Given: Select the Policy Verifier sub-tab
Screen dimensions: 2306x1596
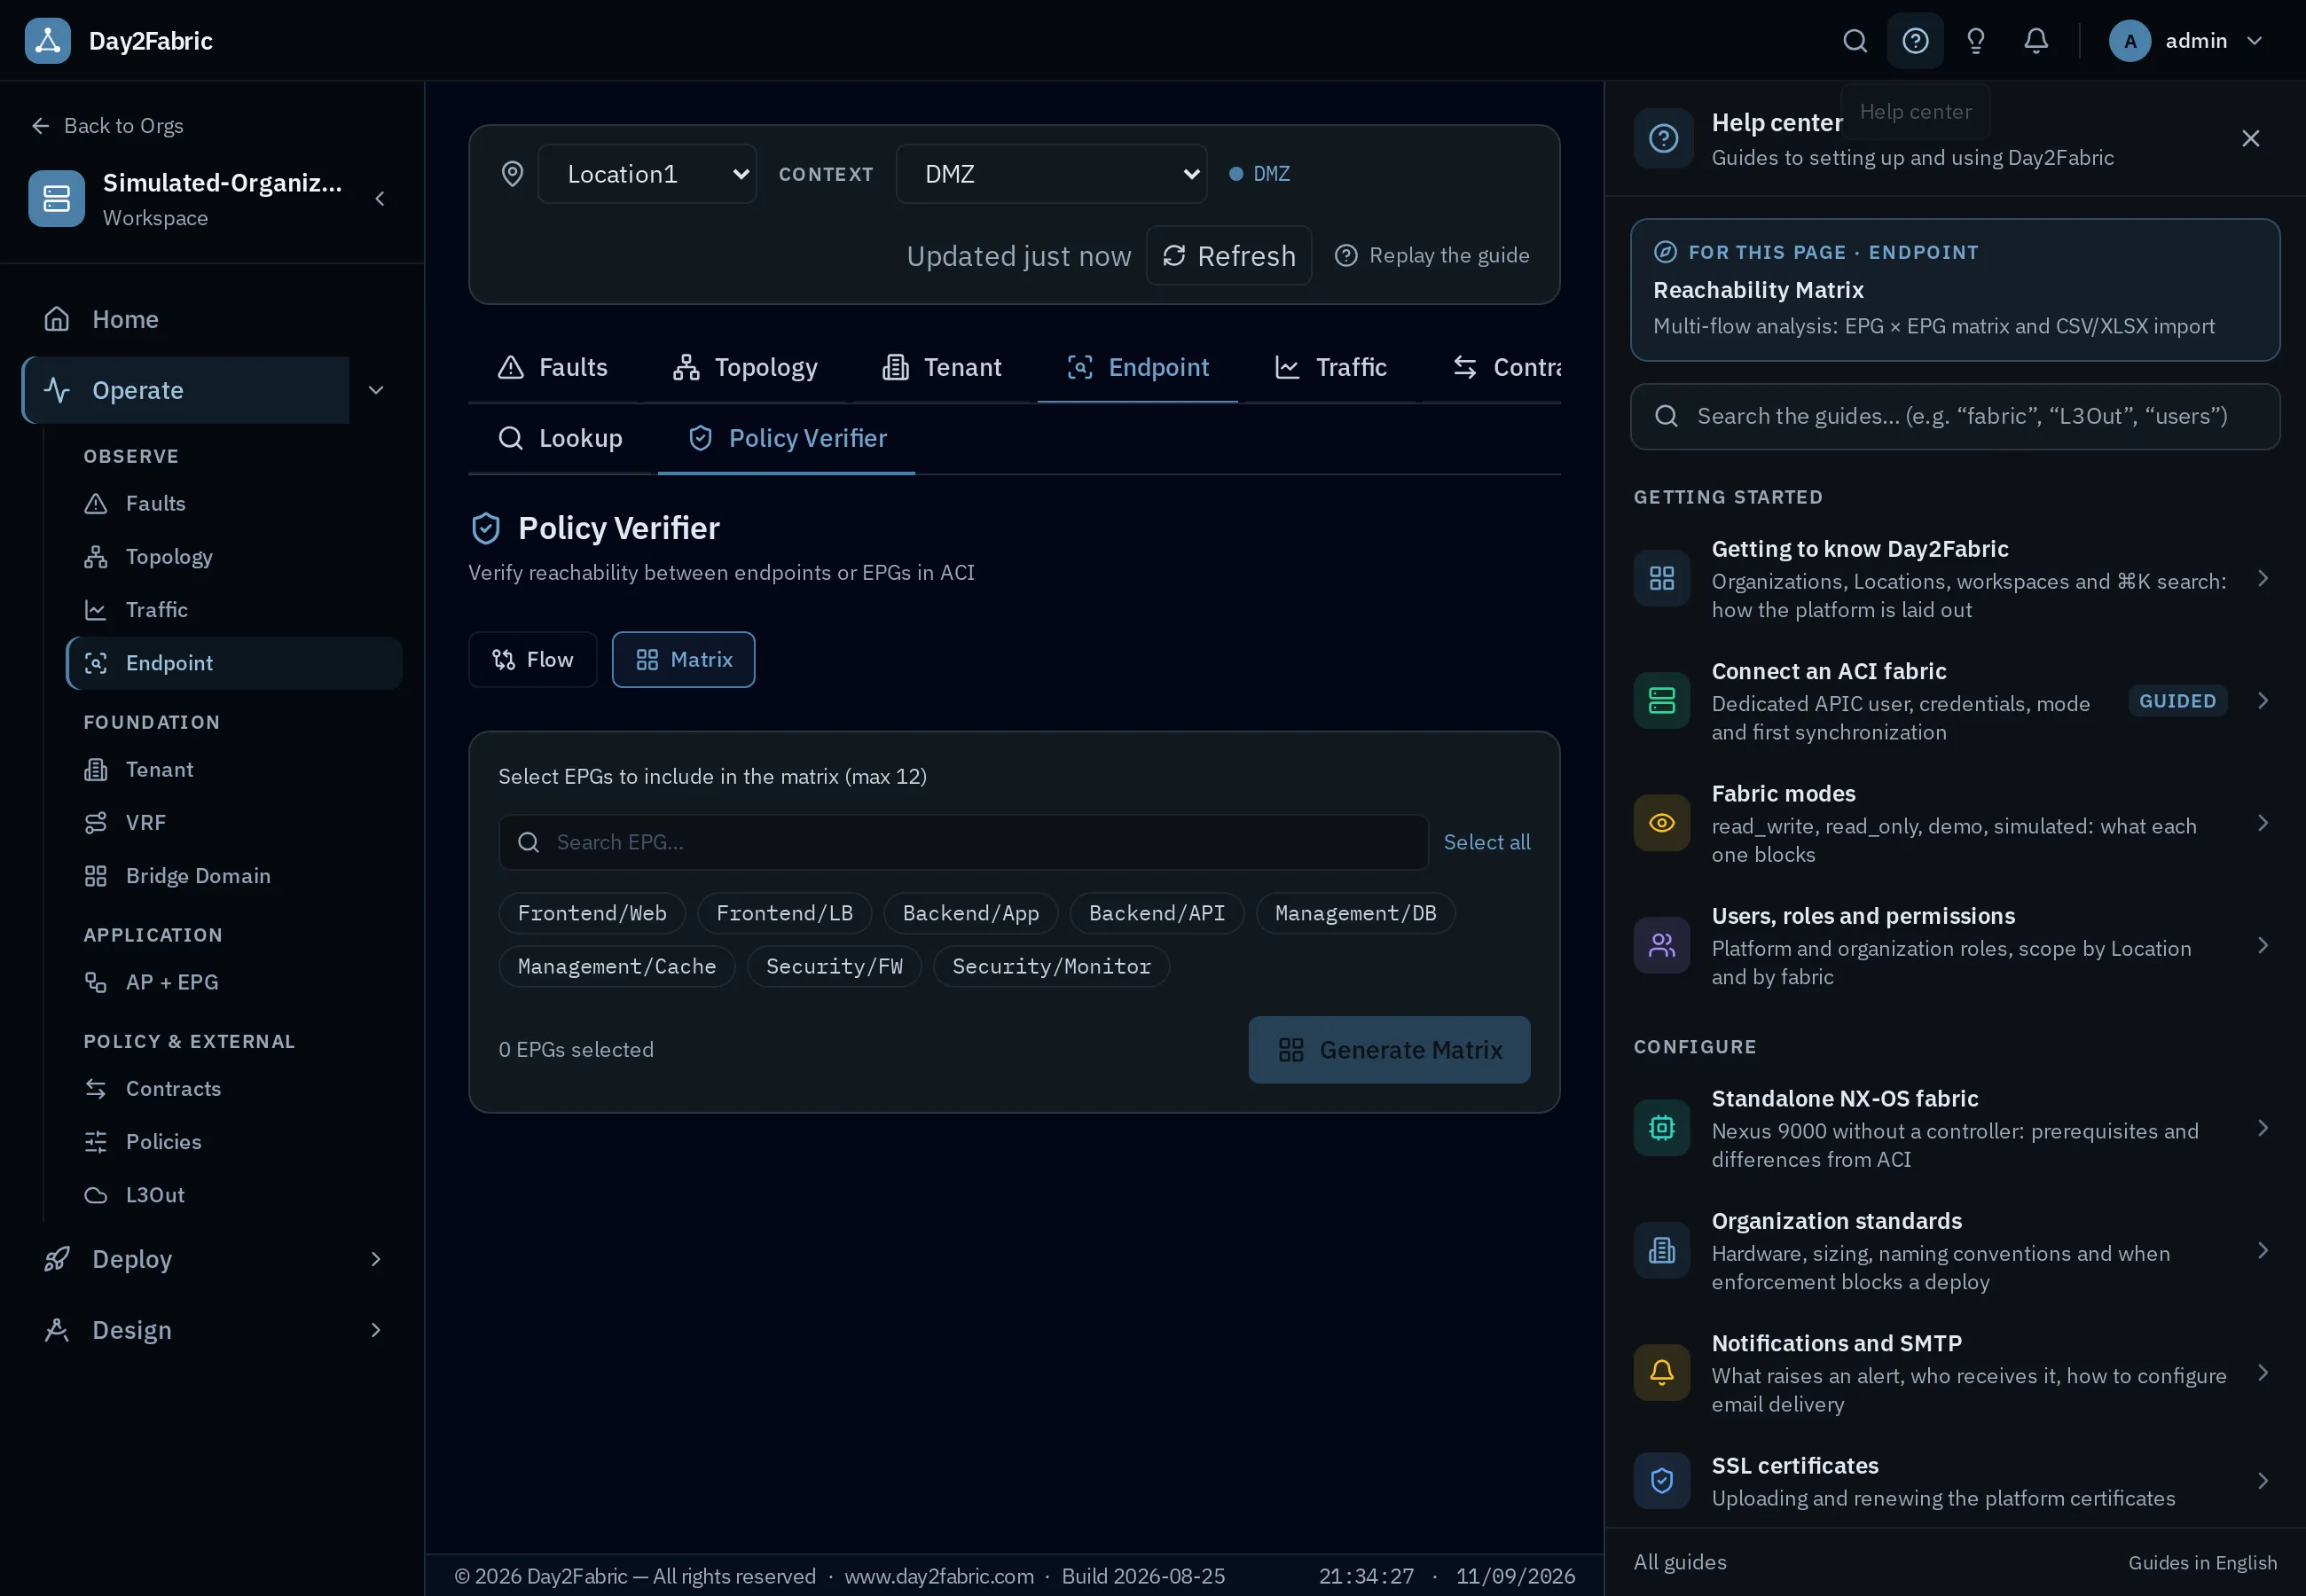Looking at the screenshot, I should point(787,438).
